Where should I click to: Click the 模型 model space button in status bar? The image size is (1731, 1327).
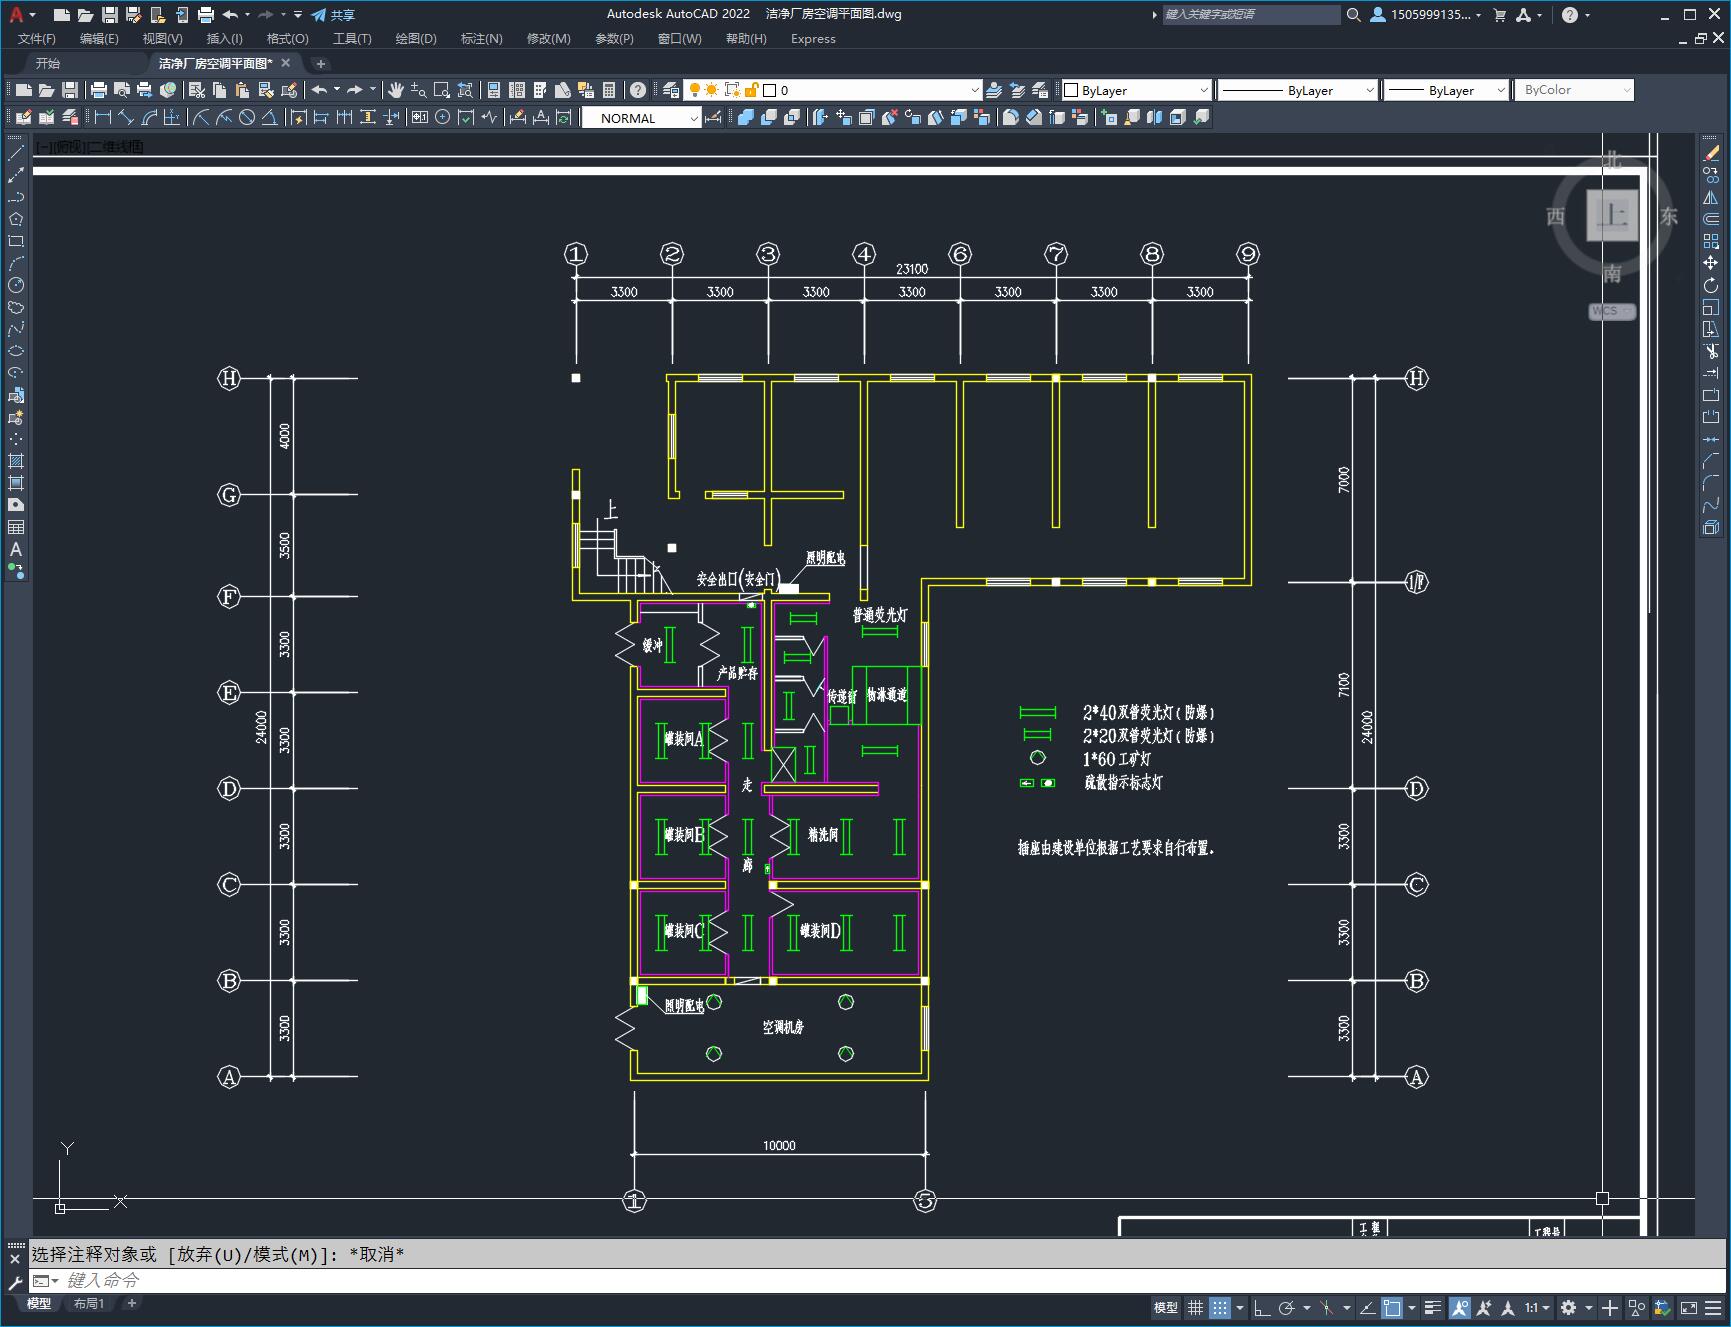point(1166,1307)
